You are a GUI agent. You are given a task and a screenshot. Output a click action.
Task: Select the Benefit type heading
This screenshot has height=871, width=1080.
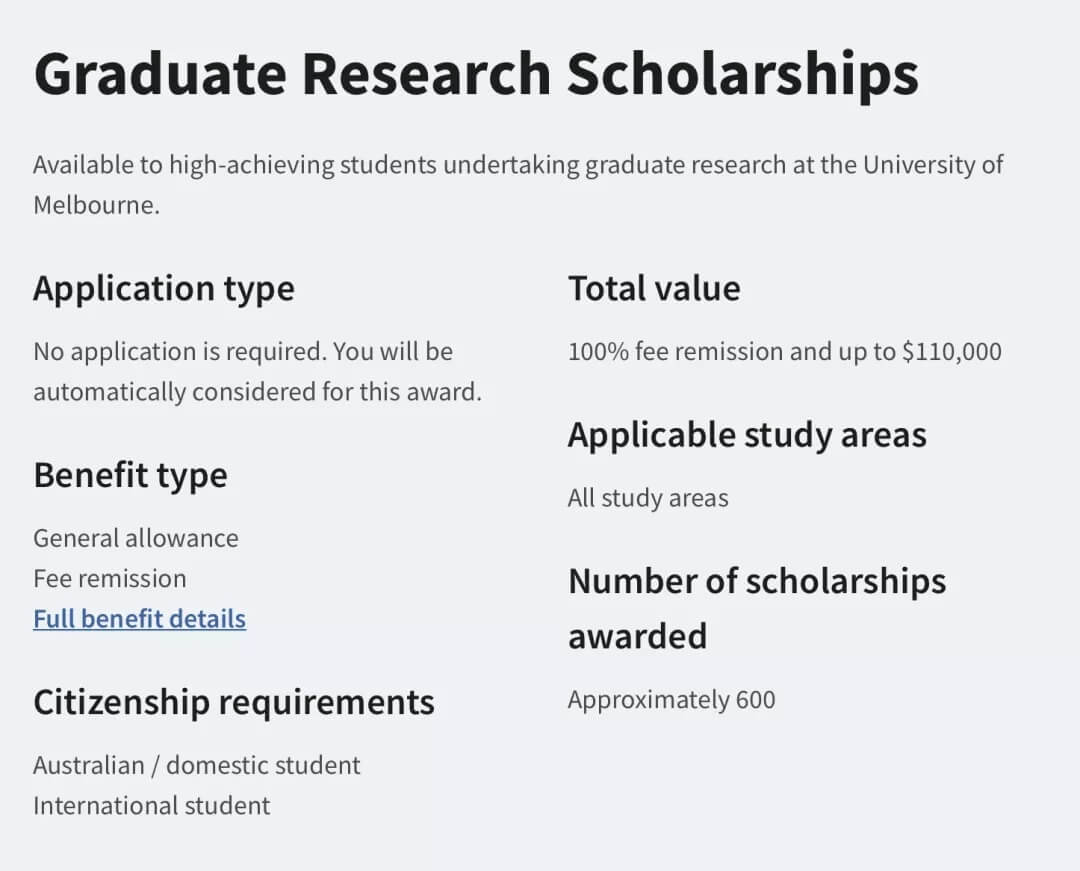[130, 476]
